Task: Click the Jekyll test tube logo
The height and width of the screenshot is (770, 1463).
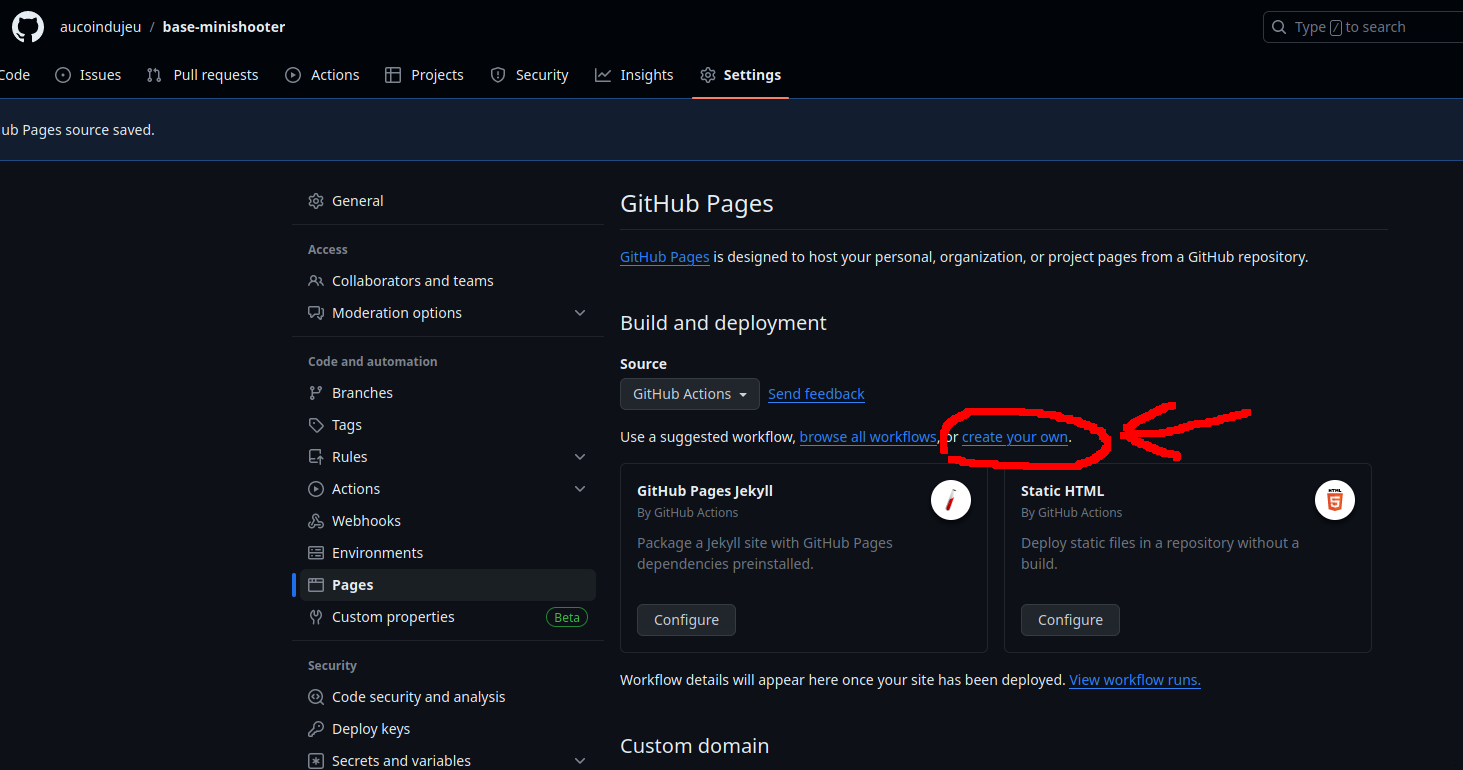Action: [x=951, y=499]
